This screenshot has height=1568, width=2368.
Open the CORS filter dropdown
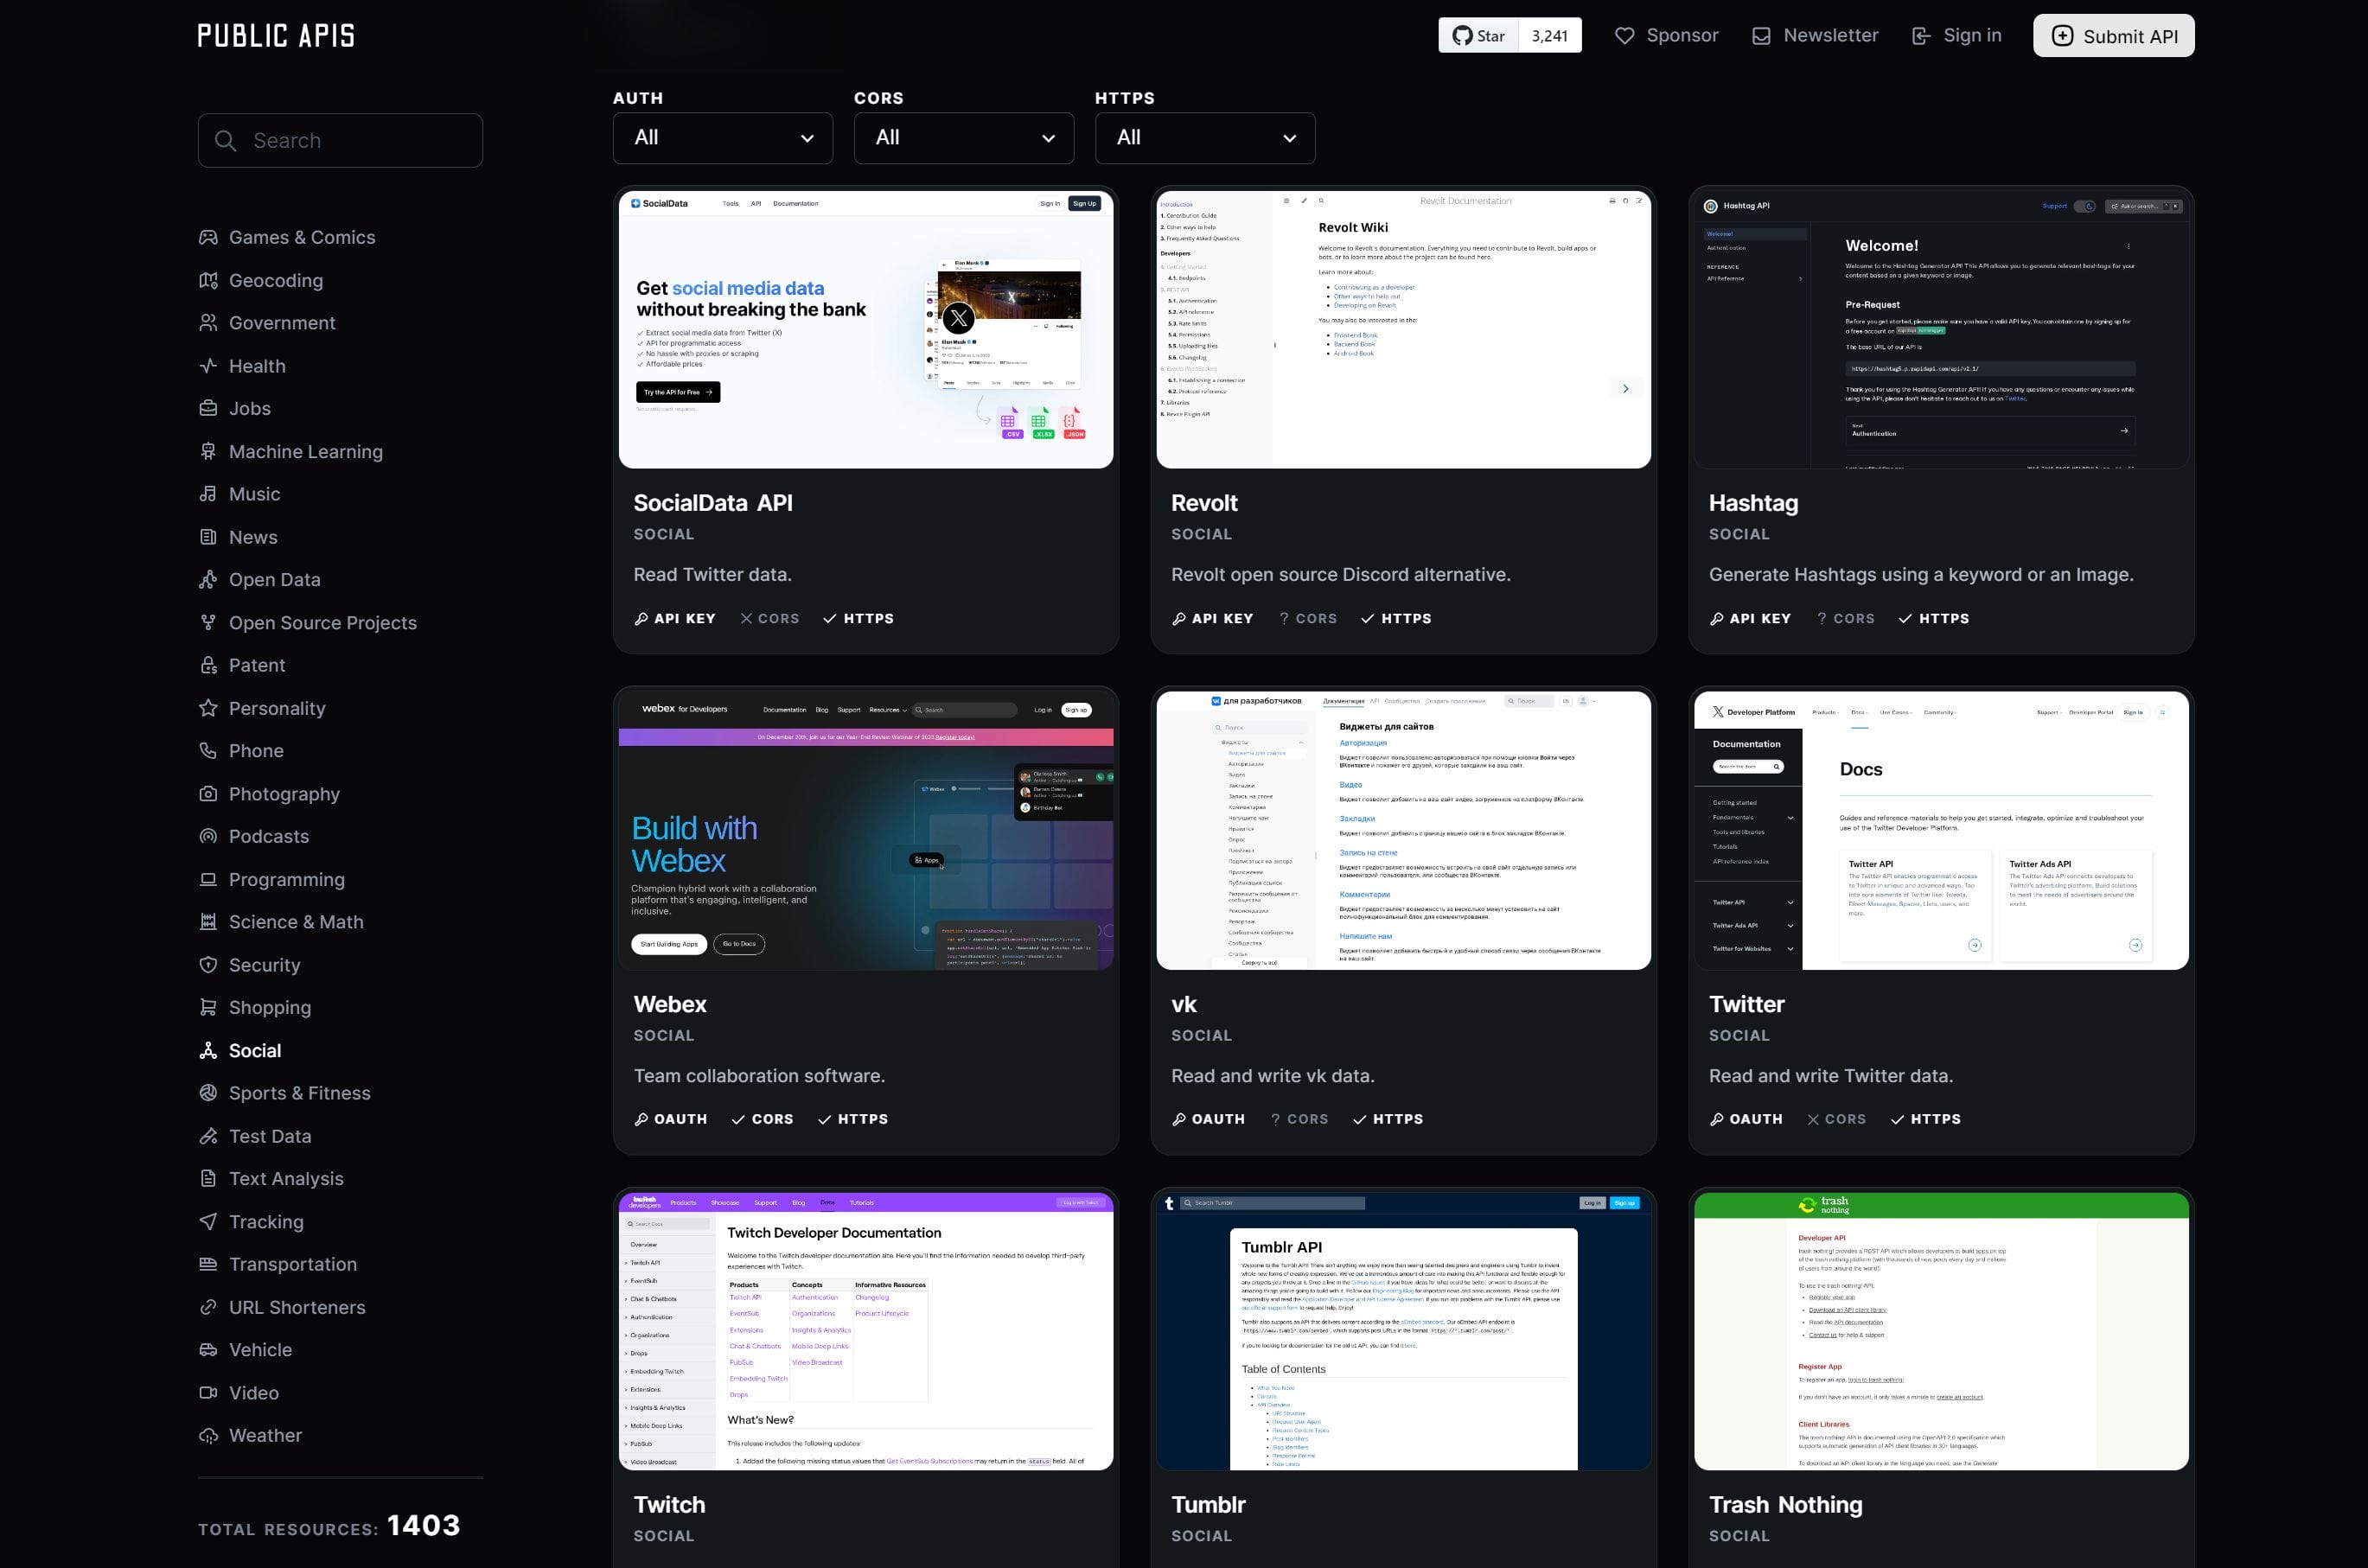(x=963, y=137)
